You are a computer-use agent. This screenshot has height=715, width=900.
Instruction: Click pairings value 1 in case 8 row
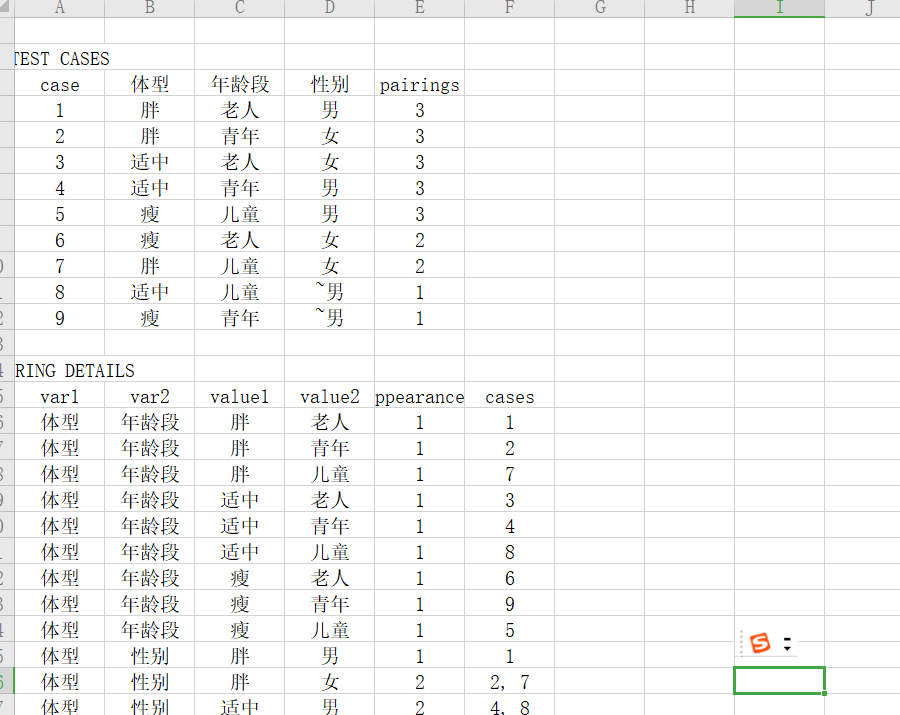420,292
